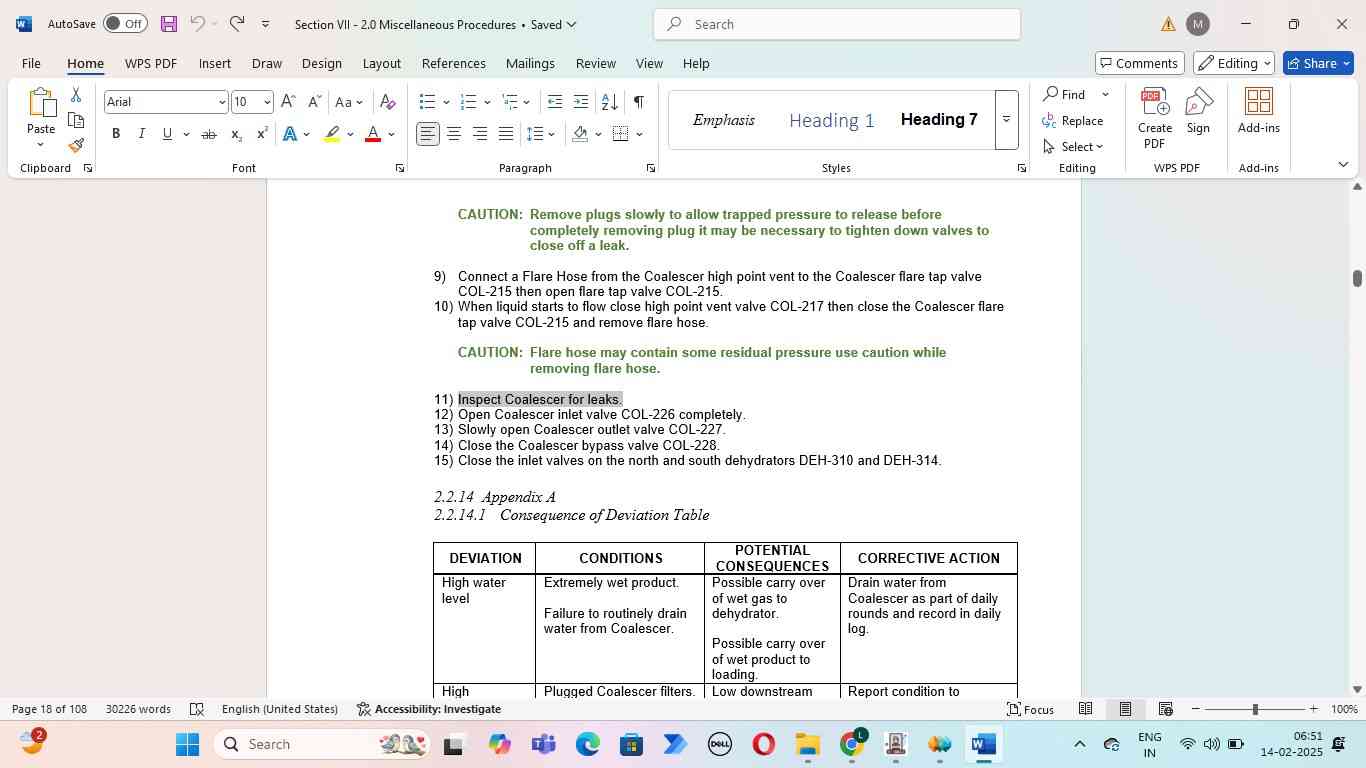1366x768 pixels.
Task: Switch to the Review tab
Action: [596, 63]
